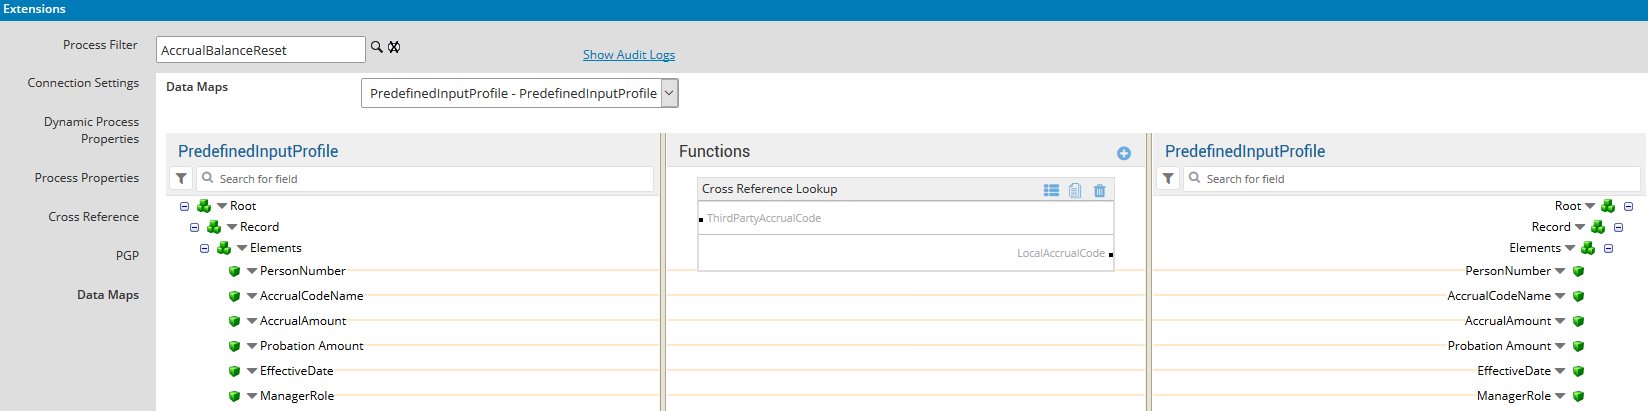Image resolution: width=1648 pixels, height=411 pixels.
Task: Clear the Process Filter using the reset icon
Action: [394, 47]
